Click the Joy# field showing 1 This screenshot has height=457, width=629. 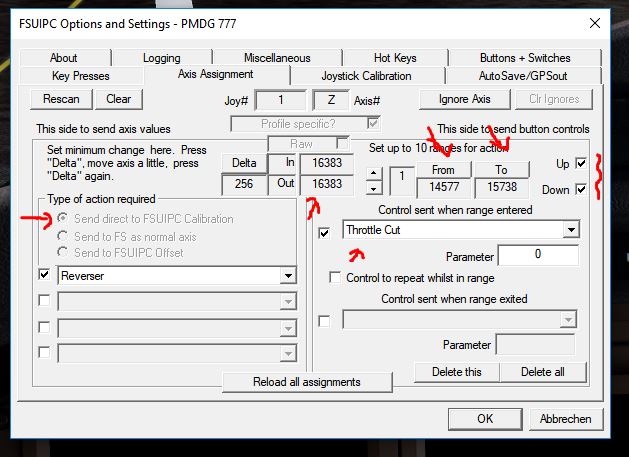[280, 100]
